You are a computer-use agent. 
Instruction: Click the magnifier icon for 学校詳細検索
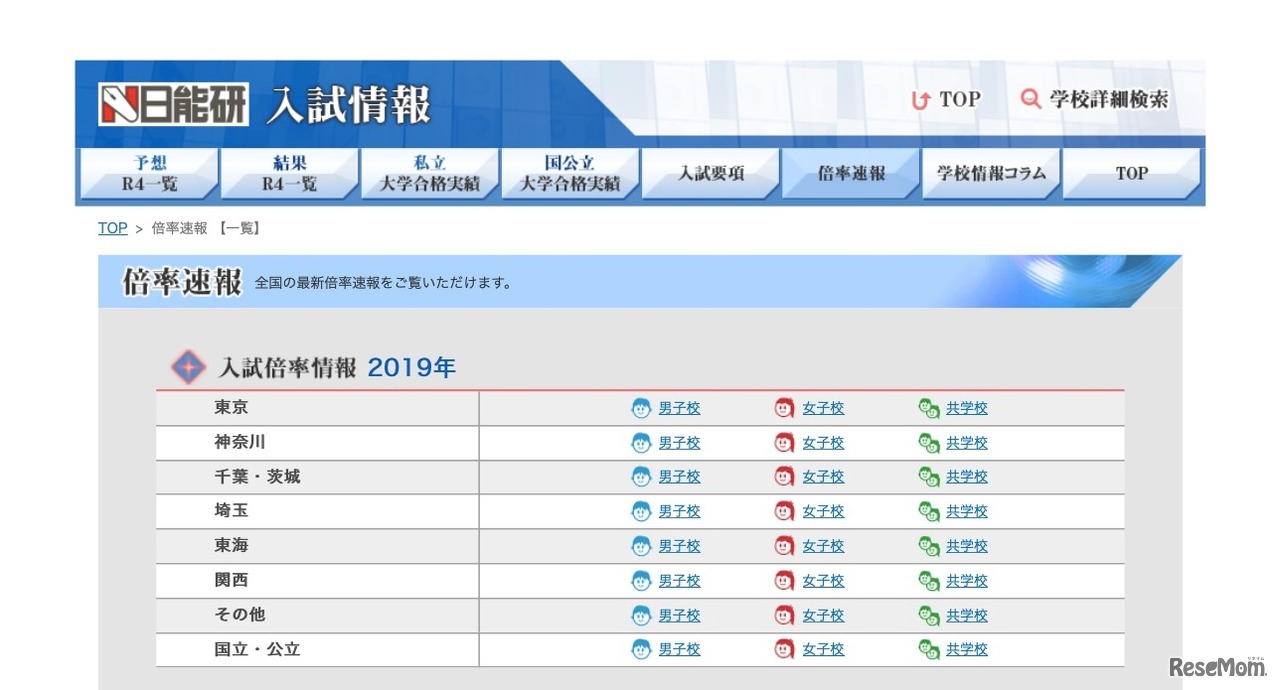pos(1031,99)
